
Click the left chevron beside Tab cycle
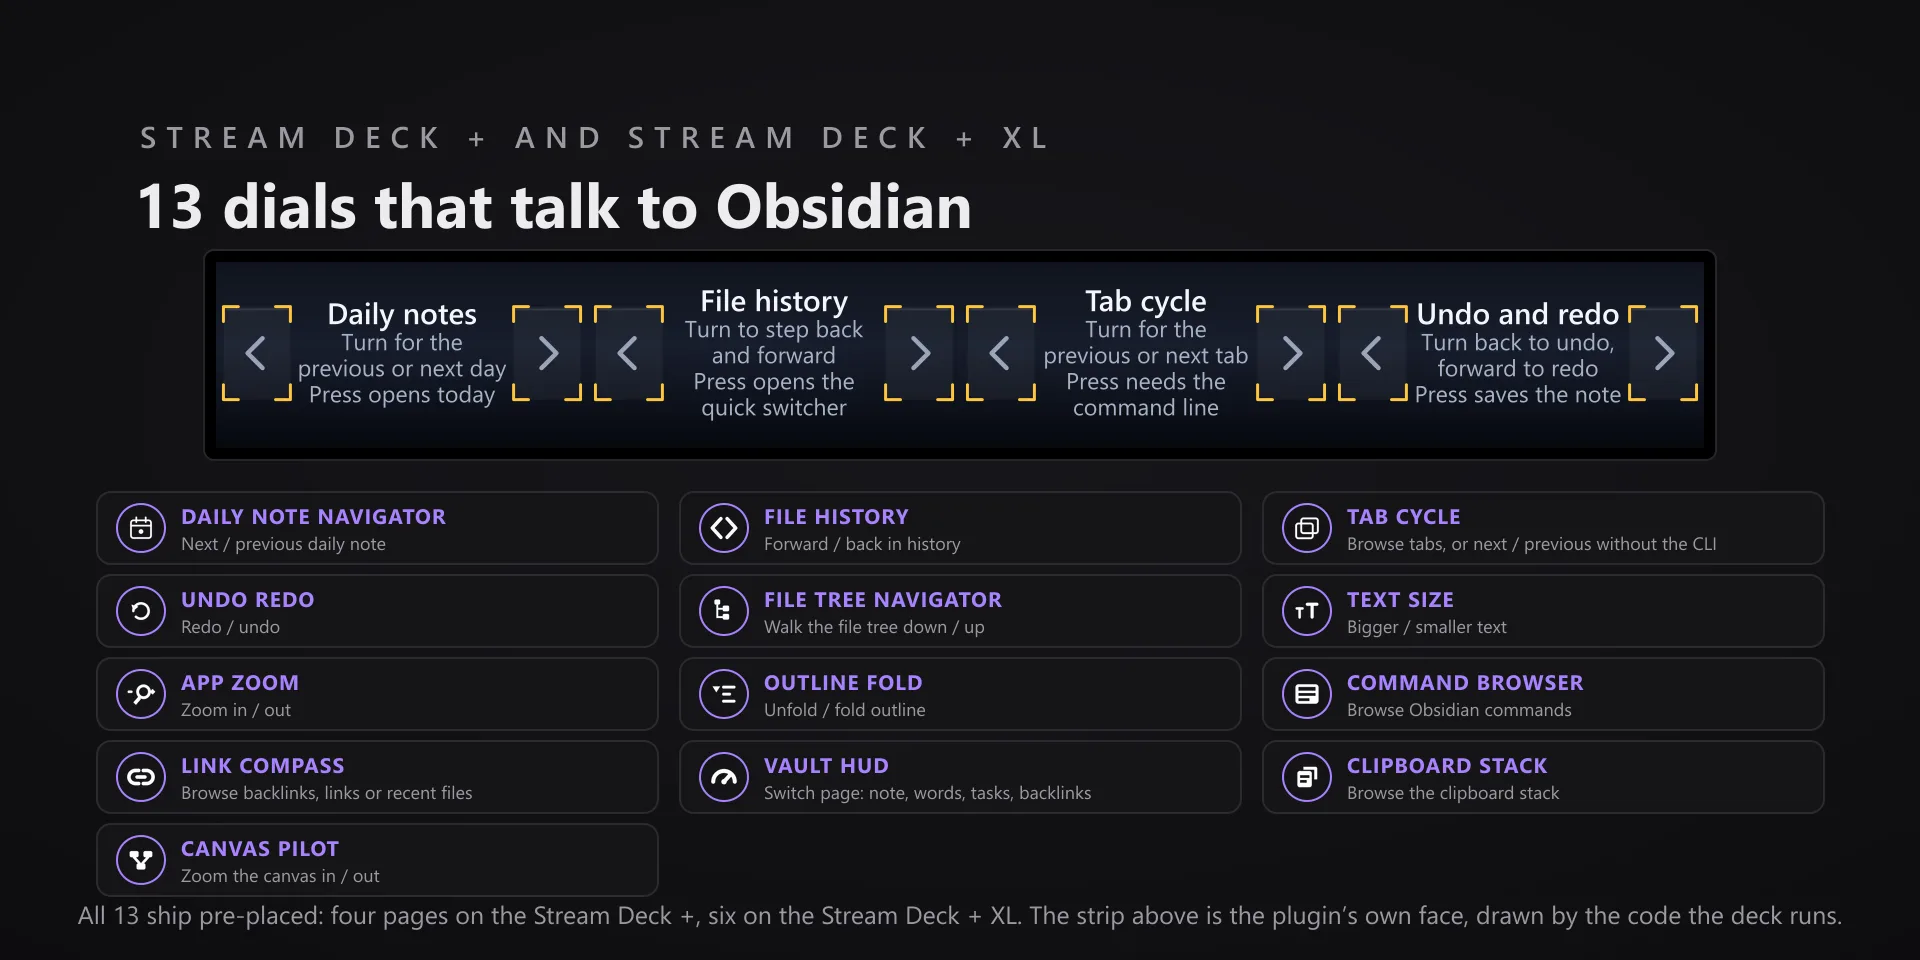click(x=1000, y=353)
